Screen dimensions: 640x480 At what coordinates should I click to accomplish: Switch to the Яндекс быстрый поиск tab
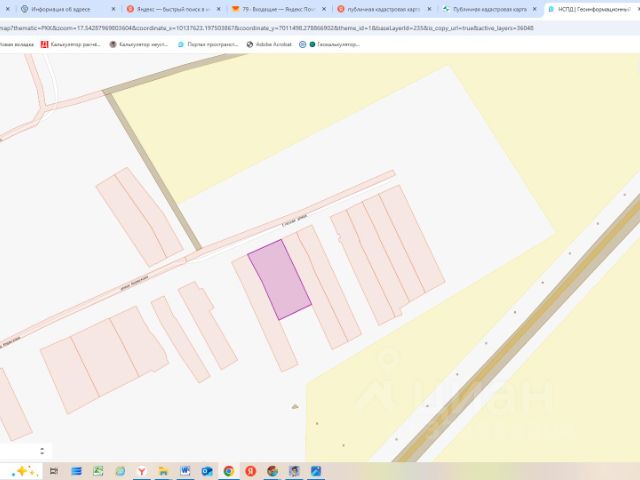tap(167, 9)
